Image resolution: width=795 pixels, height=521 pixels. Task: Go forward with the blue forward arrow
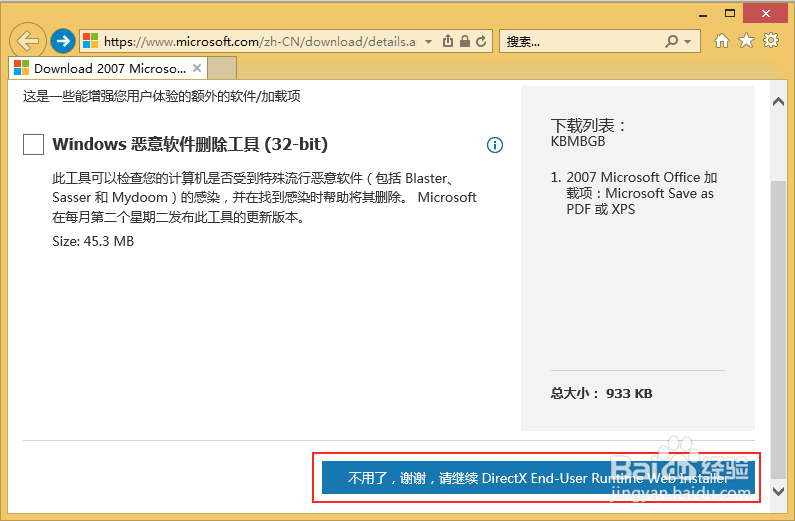tap(63, 41)
